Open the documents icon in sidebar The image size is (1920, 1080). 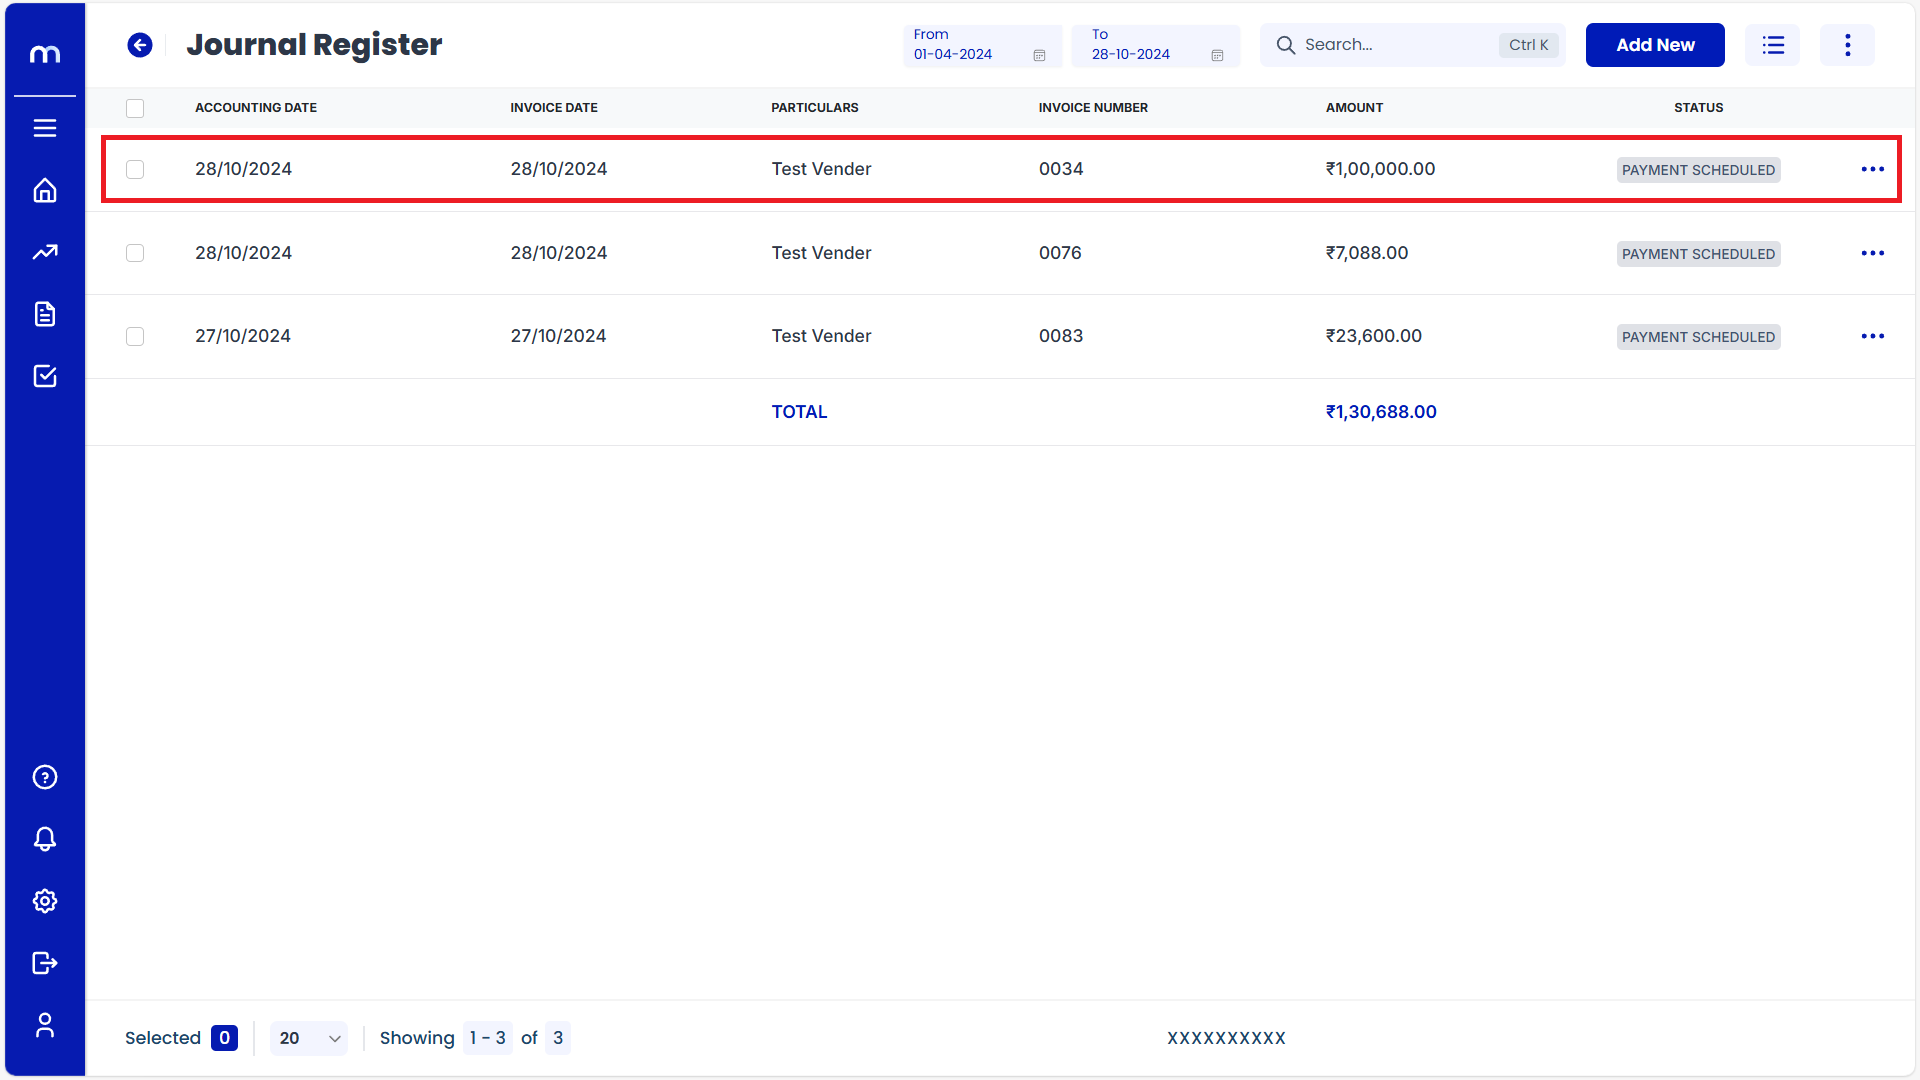point(45,314)
